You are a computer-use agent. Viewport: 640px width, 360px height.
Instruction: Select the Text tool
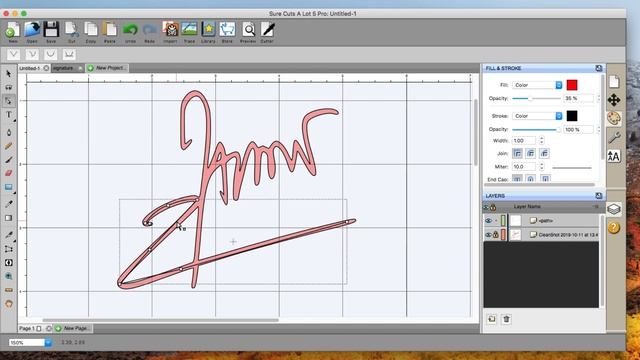pos(9,115)
